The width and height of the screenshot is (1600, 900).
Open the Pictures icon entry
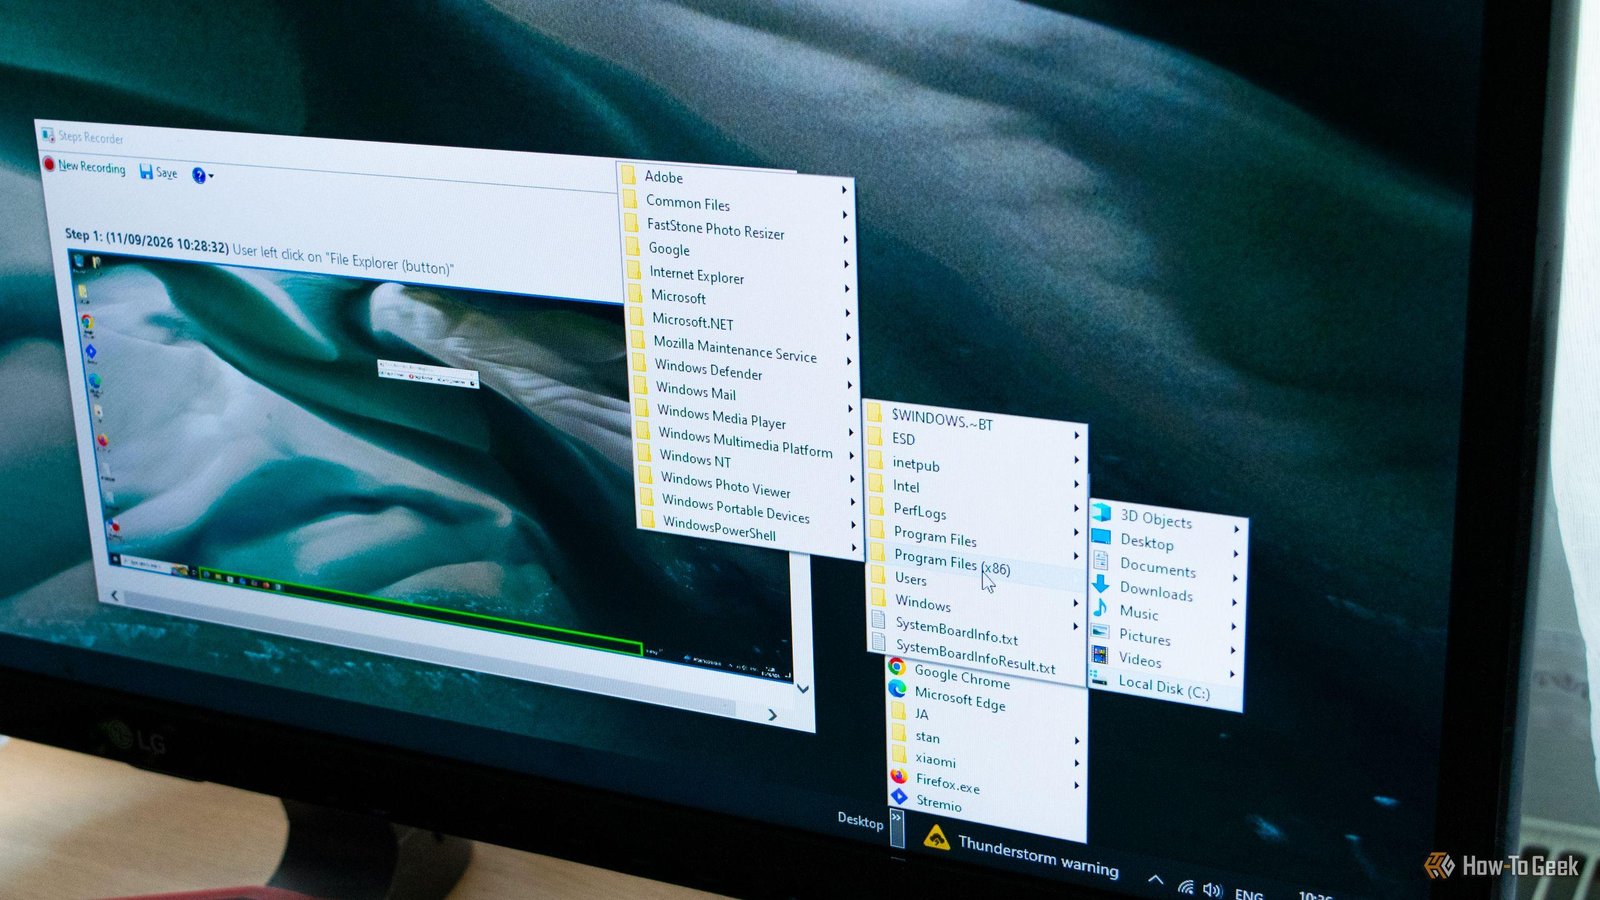1100,631
